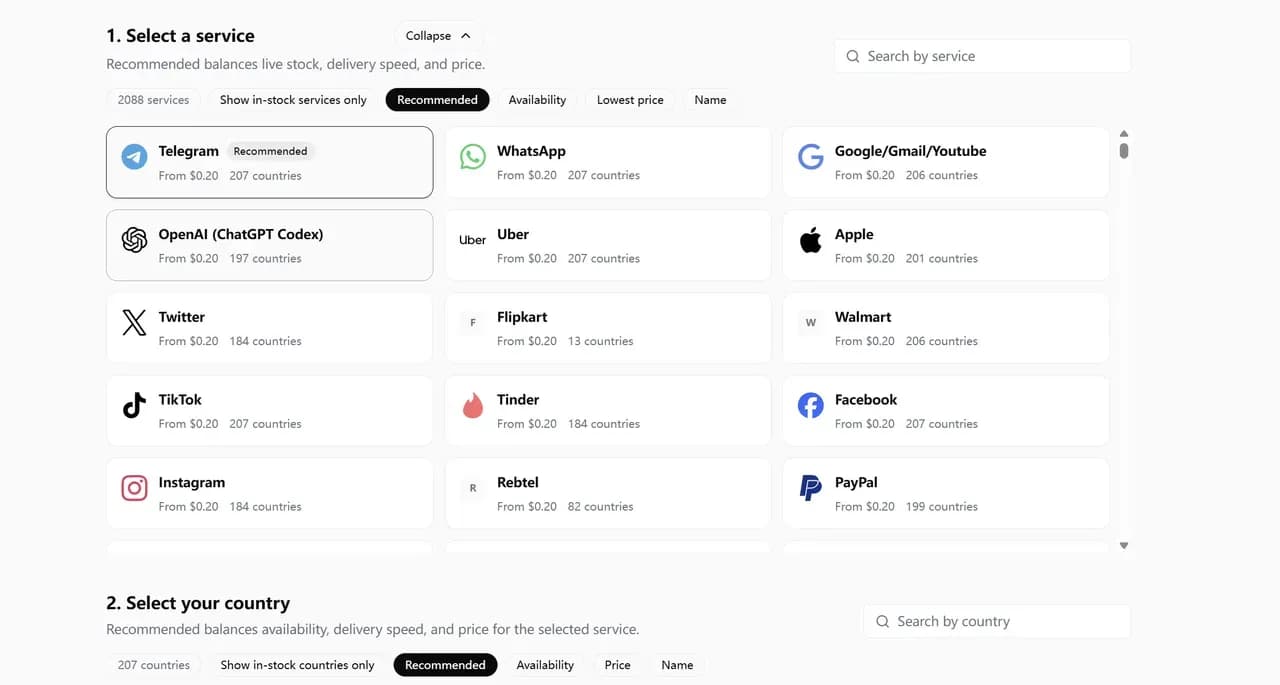Click the Walmart W placeholder icon
Viewport: 1280px width, 685px height.
[811, 322]
